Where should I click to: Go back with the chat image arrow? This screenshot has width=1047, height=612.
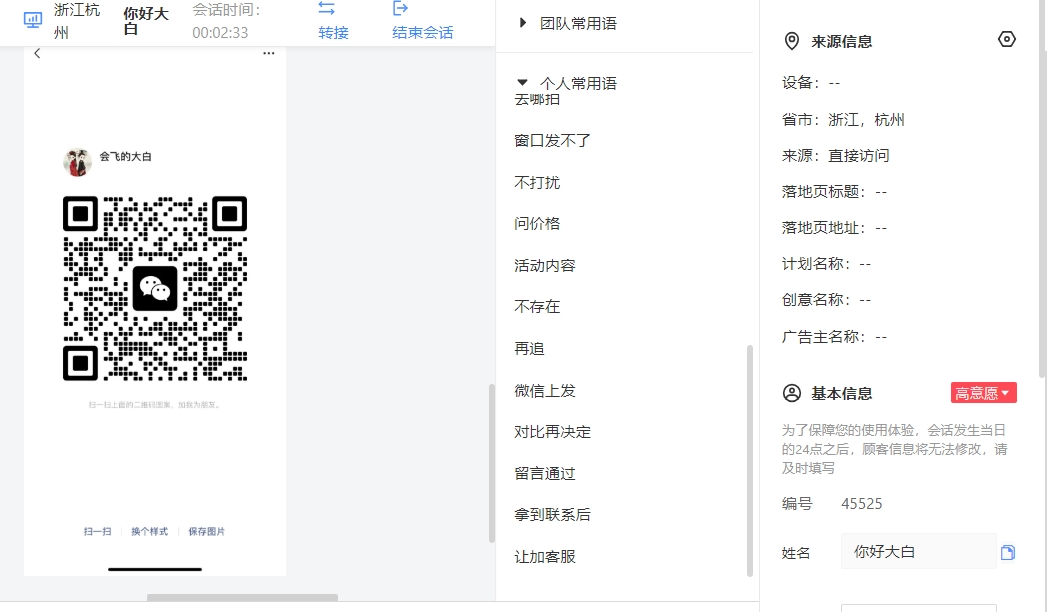pos(37,53)
